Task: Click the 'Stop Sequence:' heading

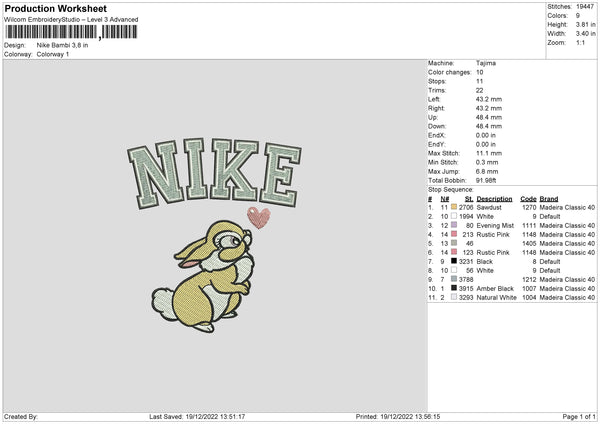Action: [x=450, y=190]
